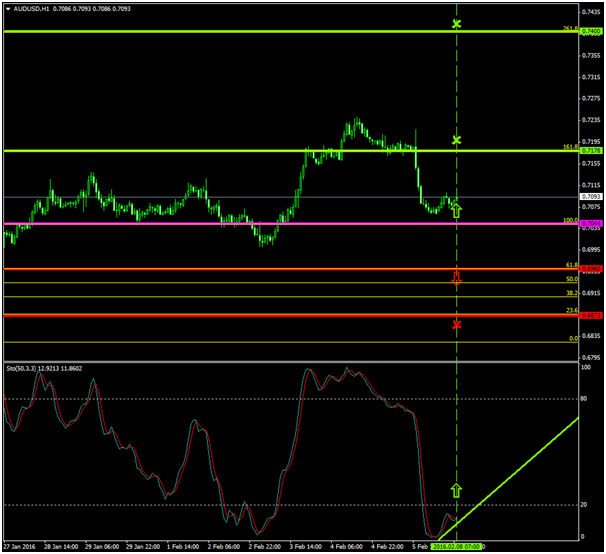The width and height of the screenshot is (606, 554).
Task: Select the orange horizontal line at 0.6960
Action: click(x=250, y=269)
